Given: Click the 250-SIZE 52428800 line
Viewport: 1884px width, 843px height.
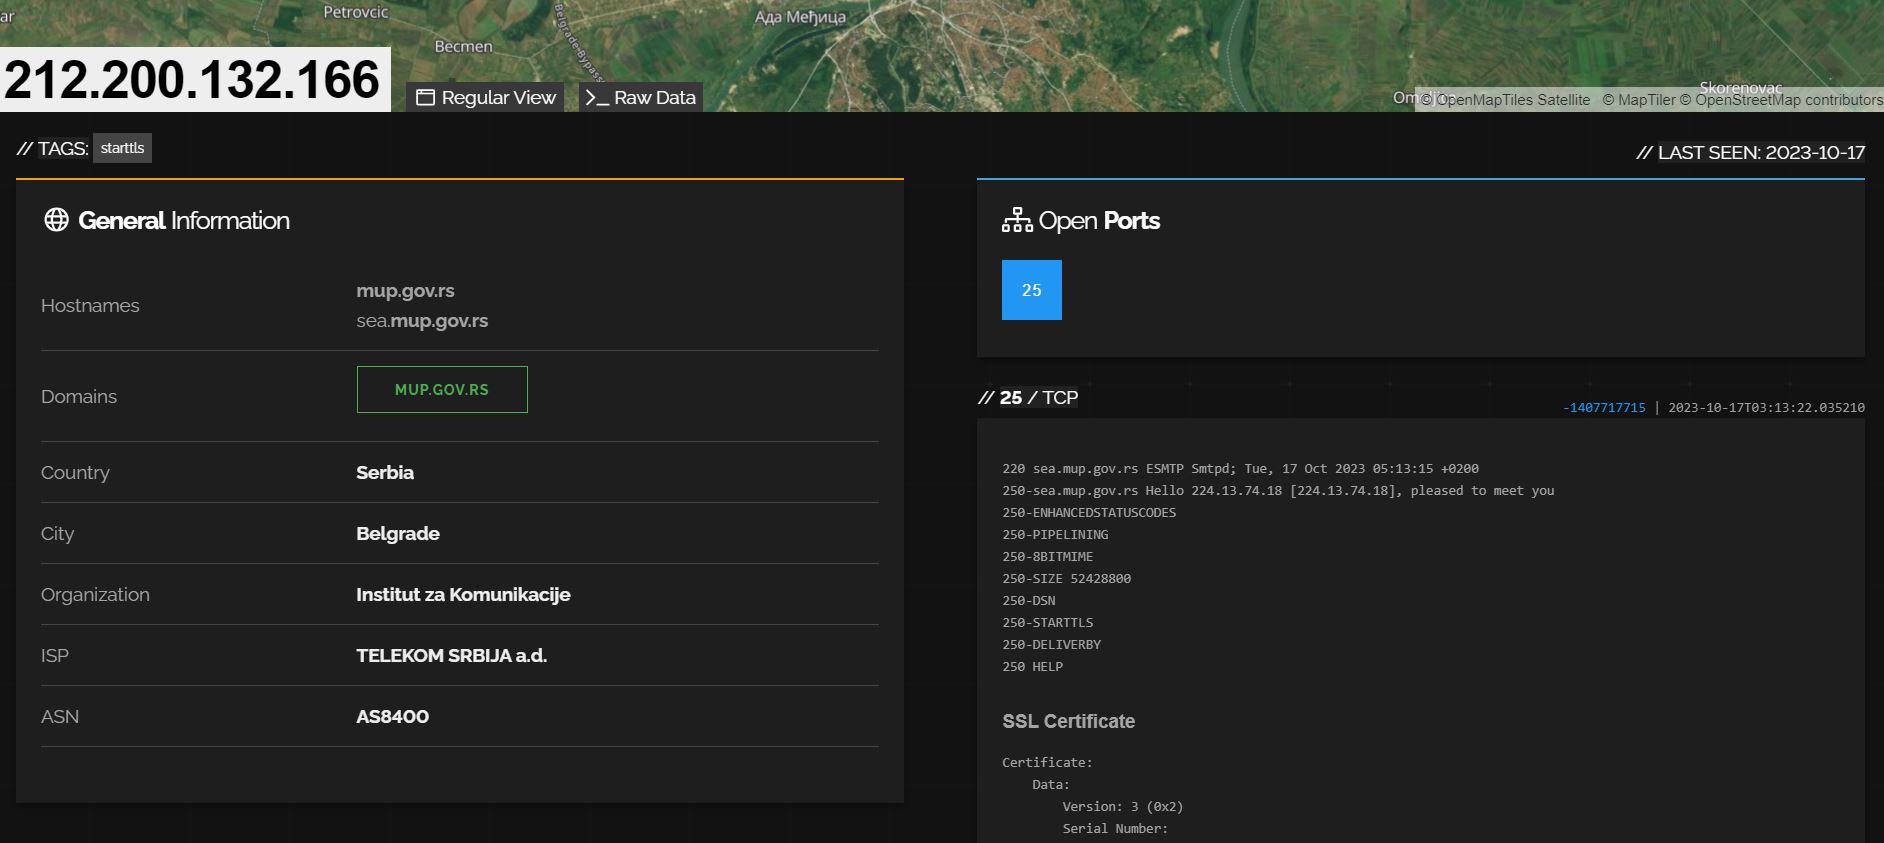Looking at the screenshot, I should click(1066, 578).
